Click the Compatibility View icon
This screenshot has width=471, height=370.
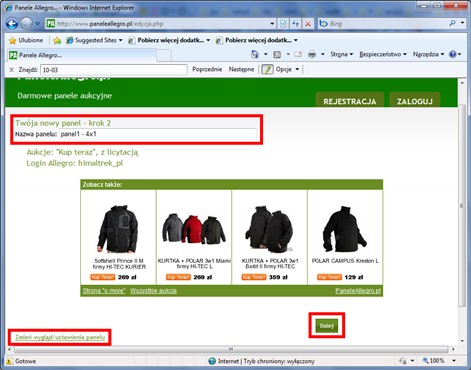click(x=283, y=24)
